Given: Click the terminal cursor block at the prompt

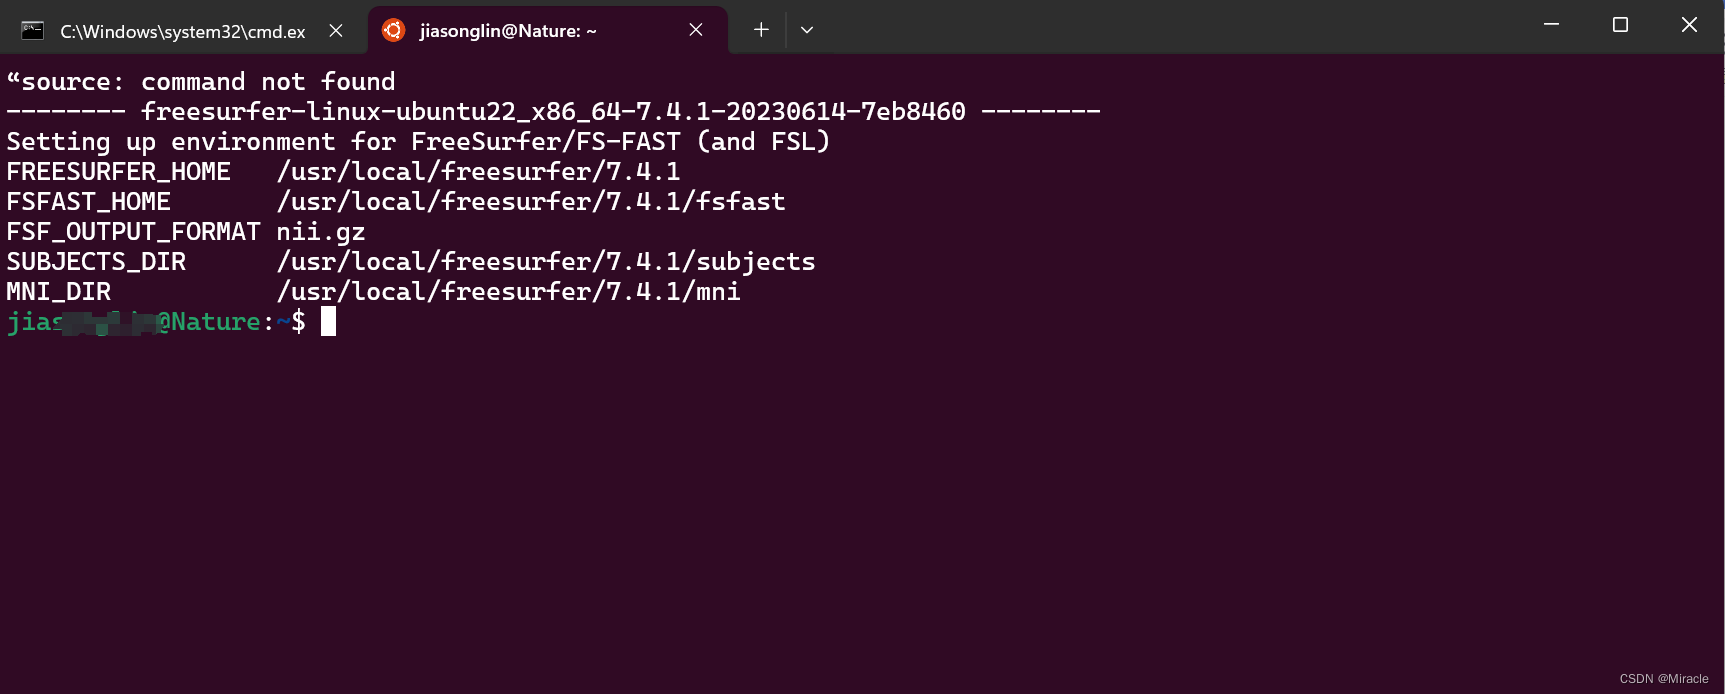Looking at the screenshot, I should pos(328,321).
